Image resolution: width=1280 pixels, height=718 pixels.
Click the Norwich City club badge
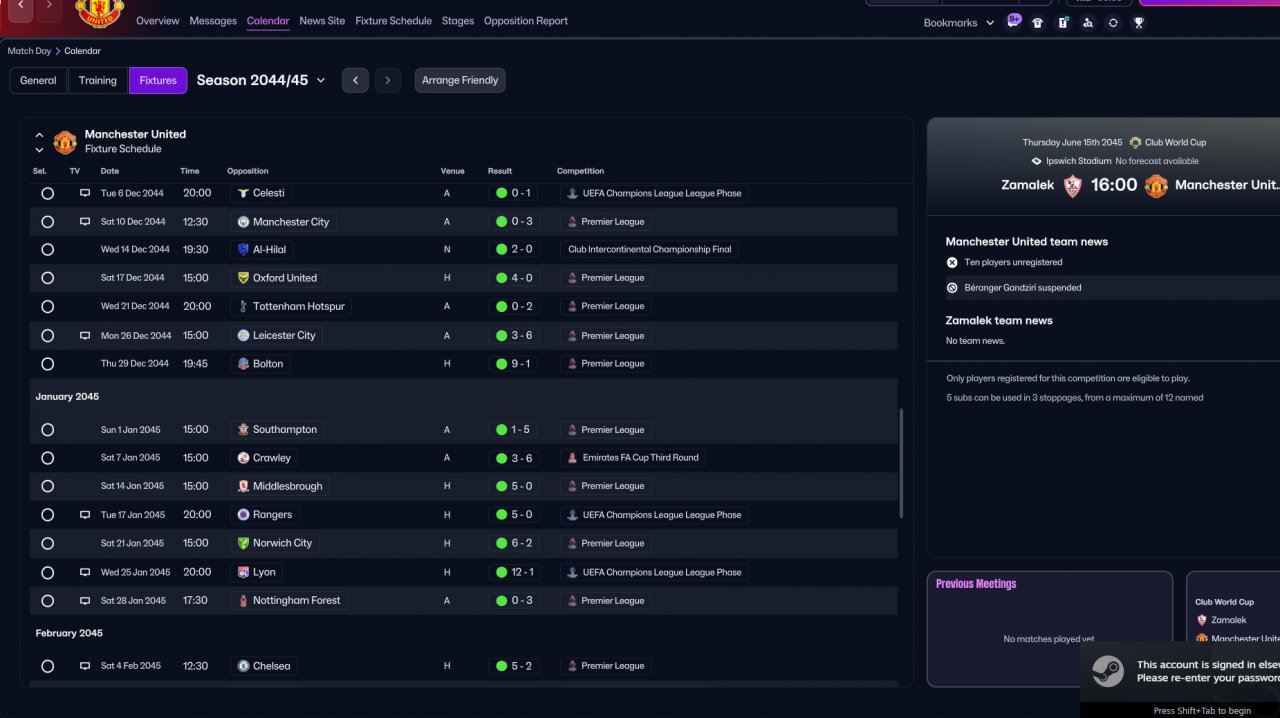click(243, 543)
